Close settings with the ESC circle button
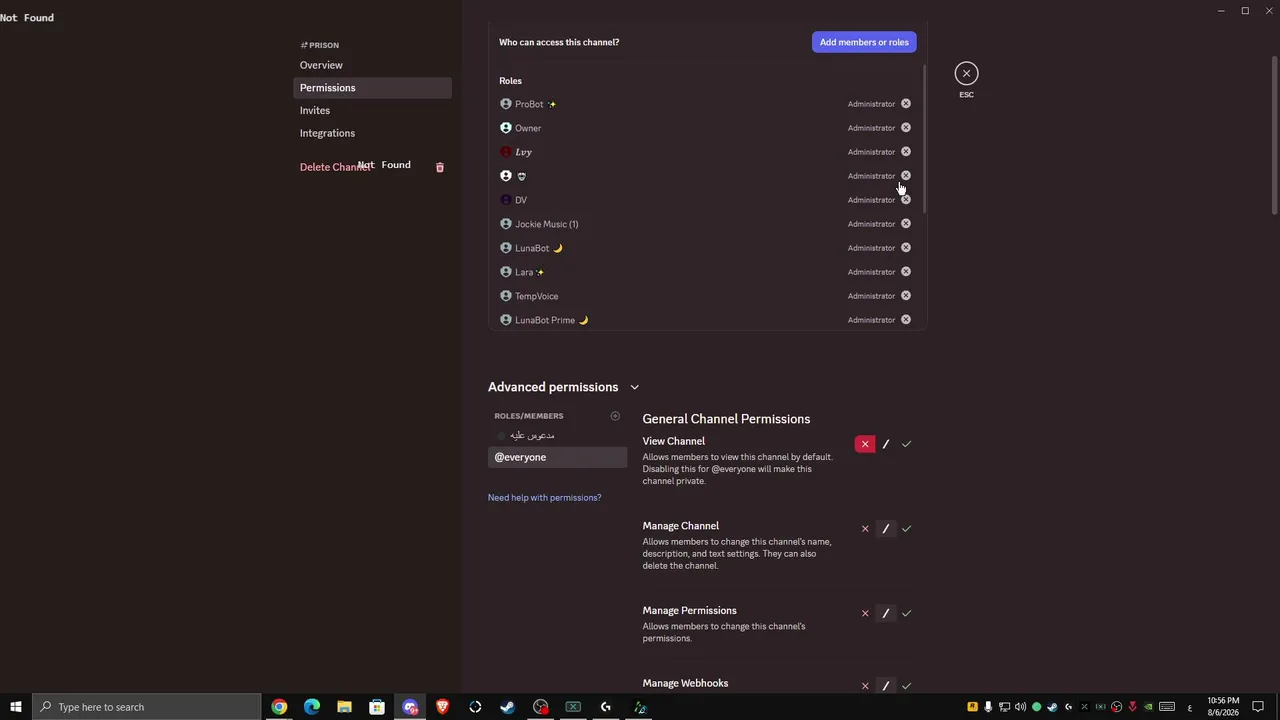The image size is (1280, 720). [966, 73]
